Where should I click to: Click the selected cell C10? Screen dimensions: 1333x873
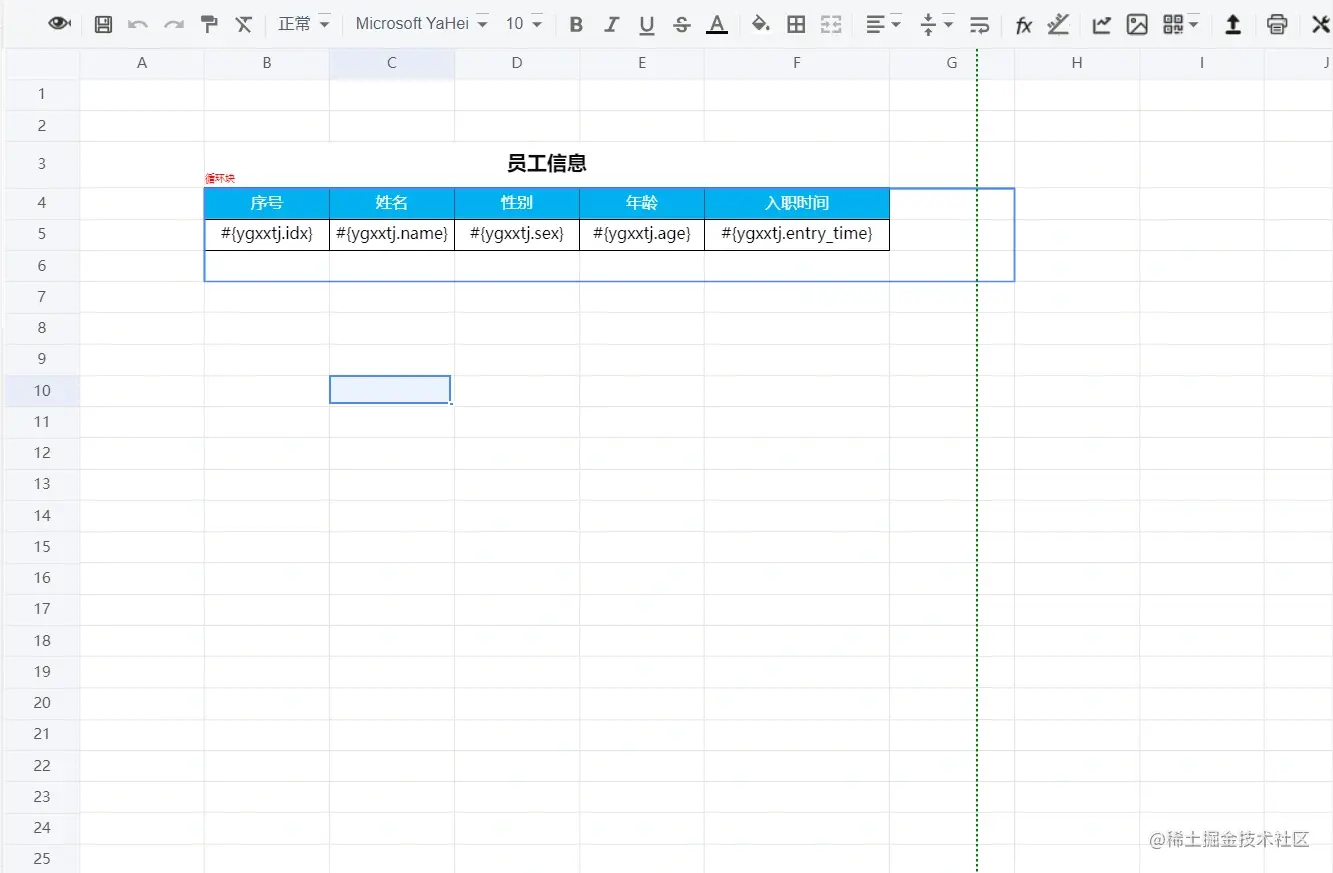[390, 390]
